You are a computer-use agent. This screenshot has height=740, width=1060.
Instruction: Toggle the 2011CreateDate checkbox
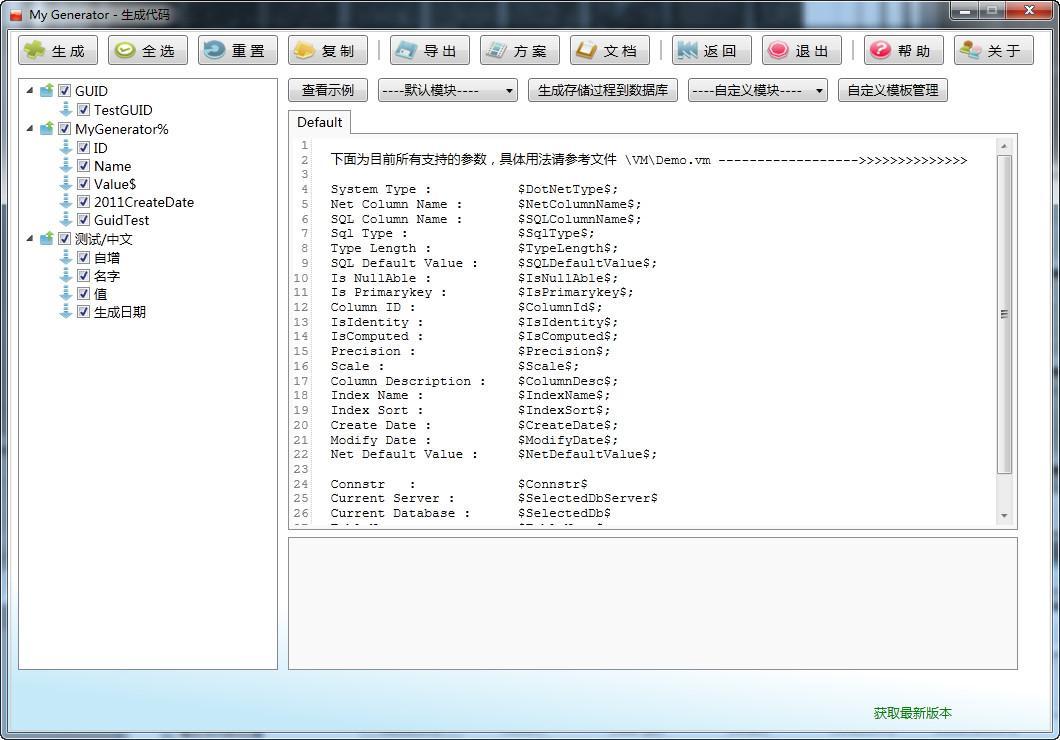(84, 202)
